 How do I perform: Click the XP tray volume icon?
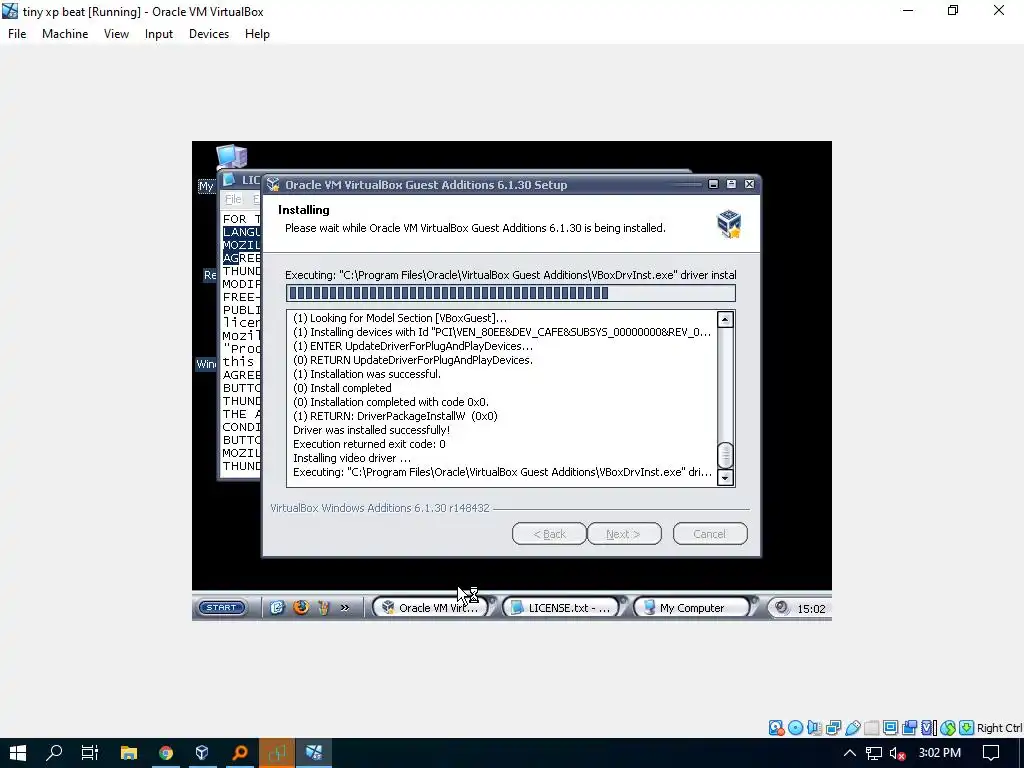(781, 608)
